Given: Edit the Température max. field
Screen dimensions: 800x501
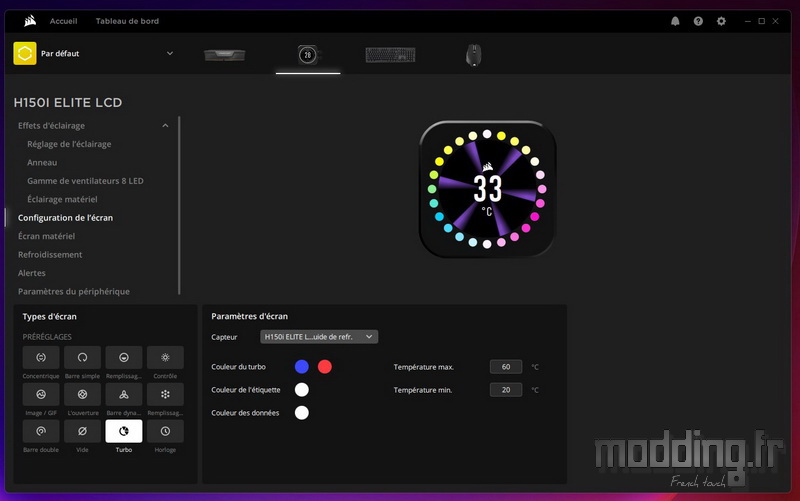Looking at the screenshot, I should (x=506, y=367).
